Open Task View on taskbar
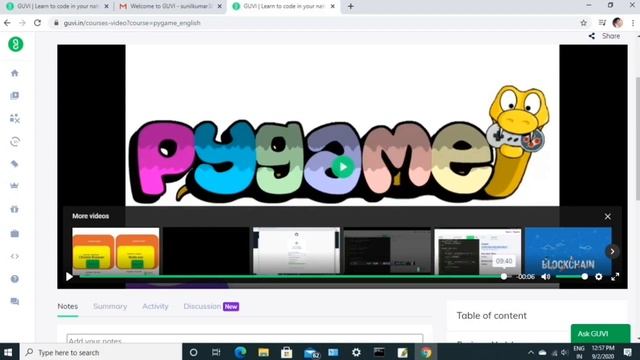Screen dimensions: 640x360 [x=216, y=352]
